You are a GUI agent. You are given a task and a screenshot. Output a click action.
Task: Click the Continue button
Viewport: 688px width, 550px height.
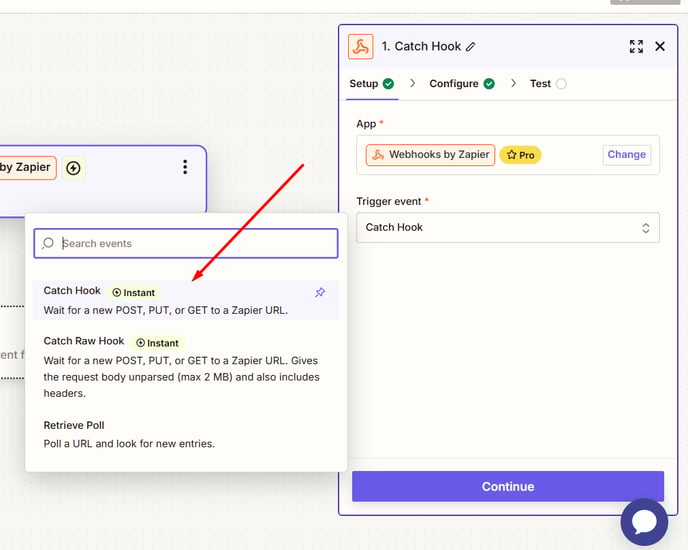508,486
